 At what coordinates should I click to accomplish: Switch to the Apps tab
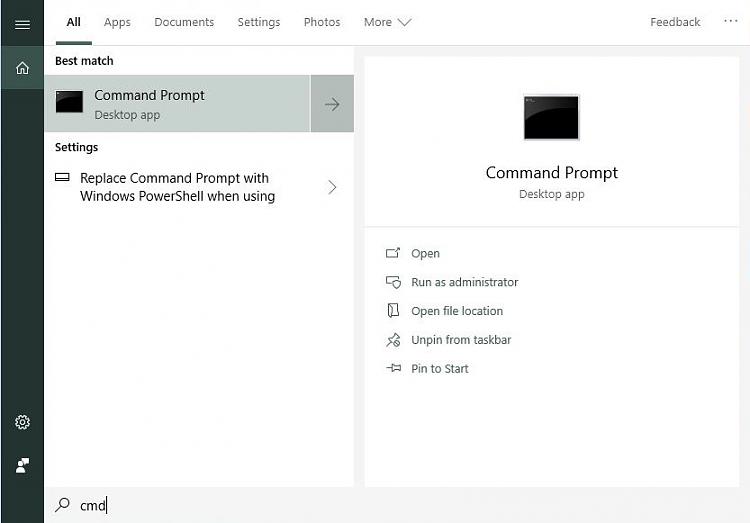pos(117,22)
